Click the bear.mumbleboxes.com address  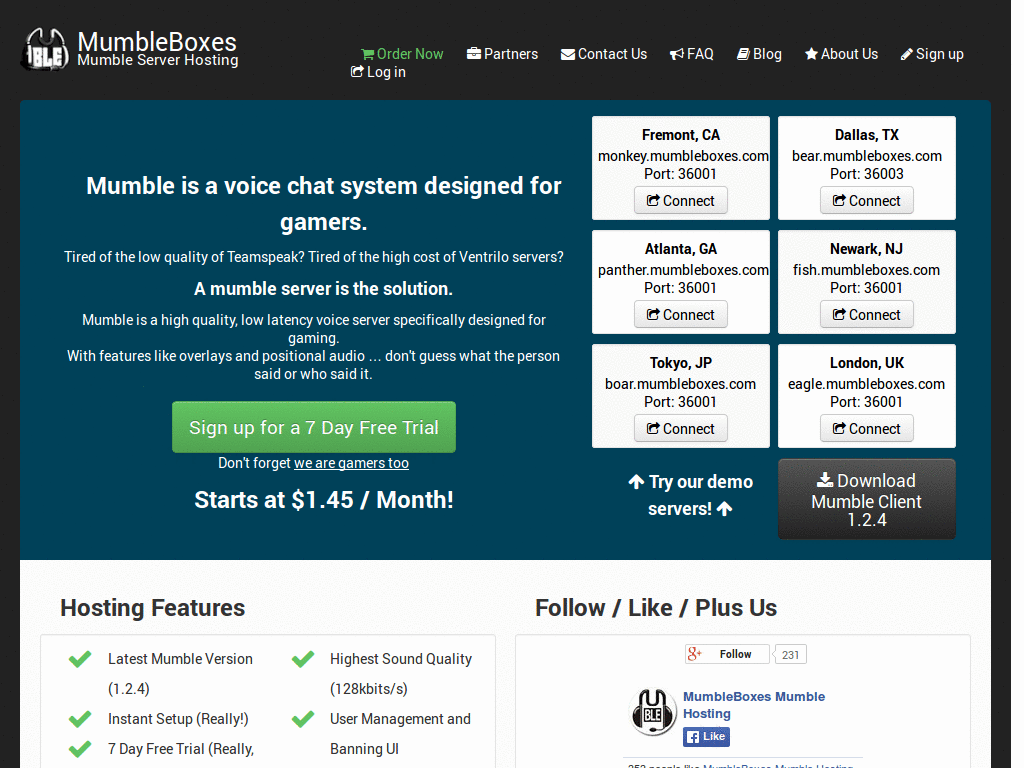pos(867,156)
